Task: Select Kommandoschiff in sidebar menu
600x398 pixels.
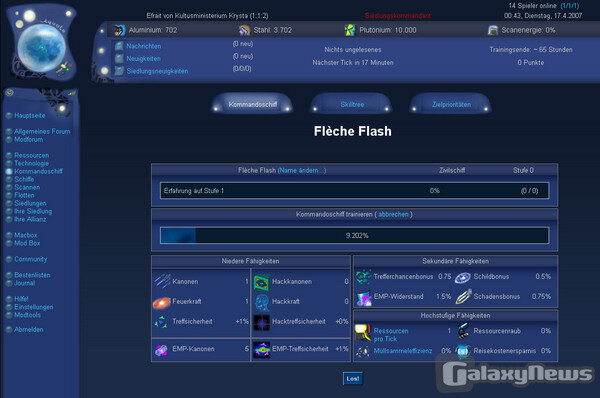Action: tap(38, 171)
